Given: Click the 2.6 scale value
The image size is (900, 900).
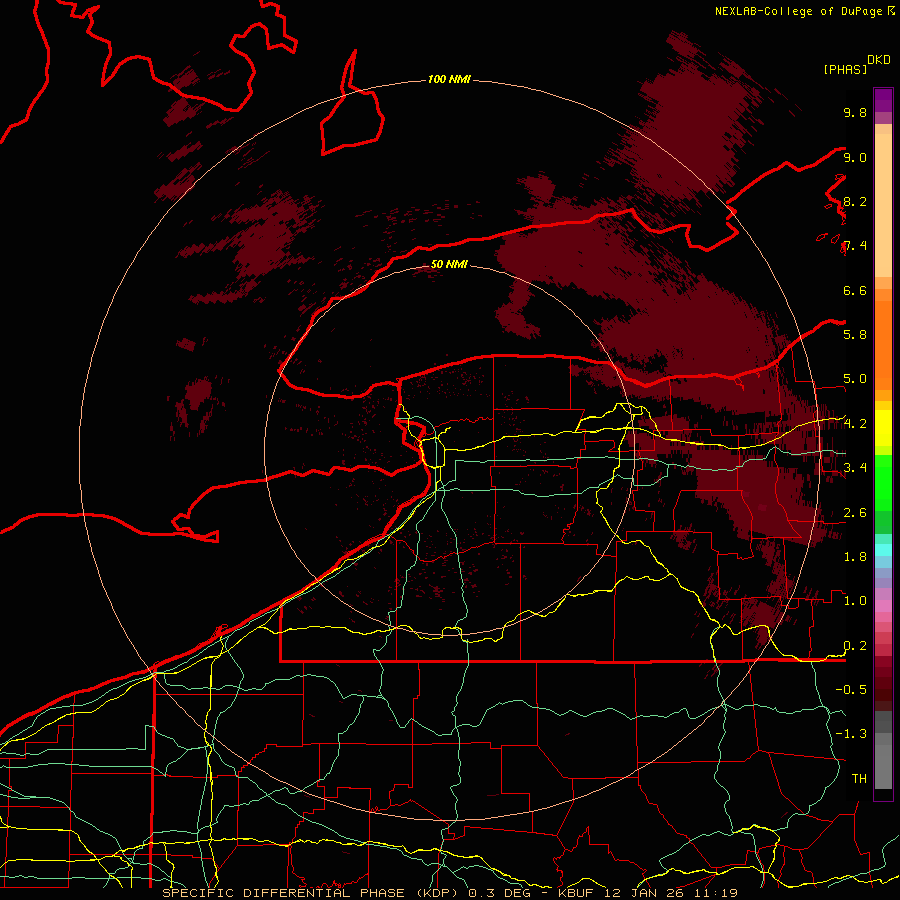Looking at the screenshot, I should tap(855, 513).
